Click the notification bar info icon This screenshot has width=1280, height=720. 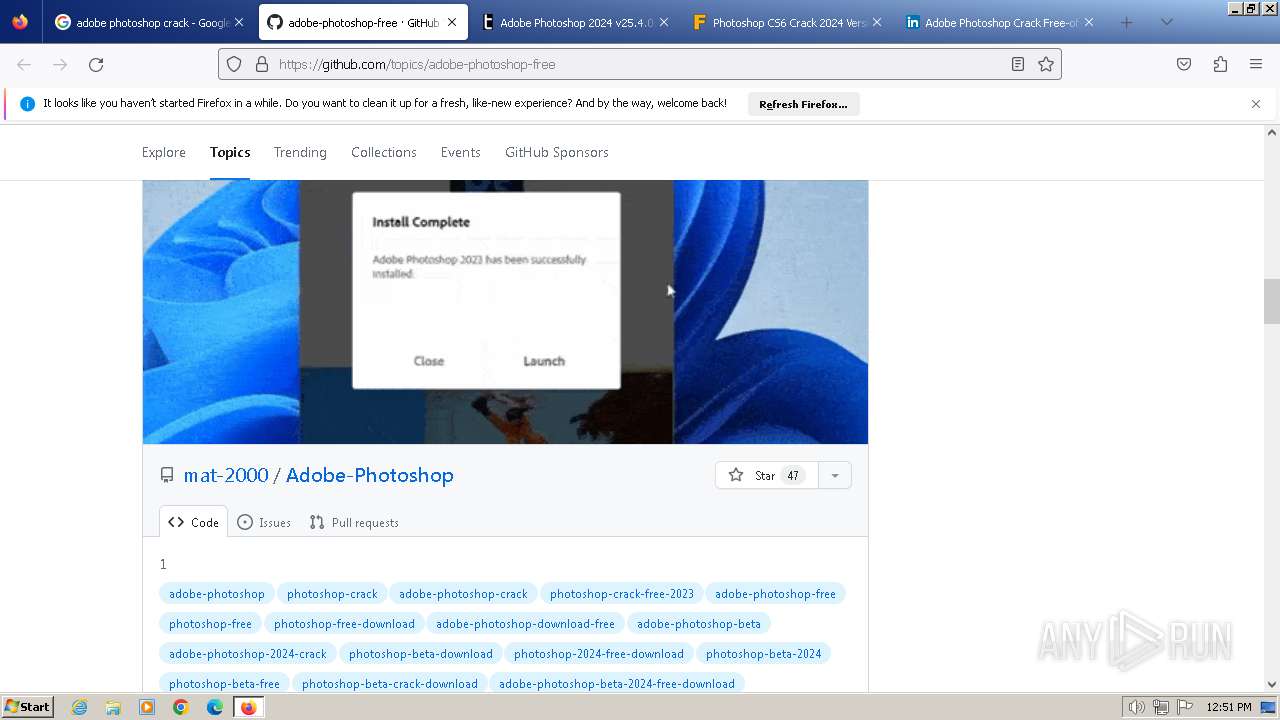(x=28, y=104)
